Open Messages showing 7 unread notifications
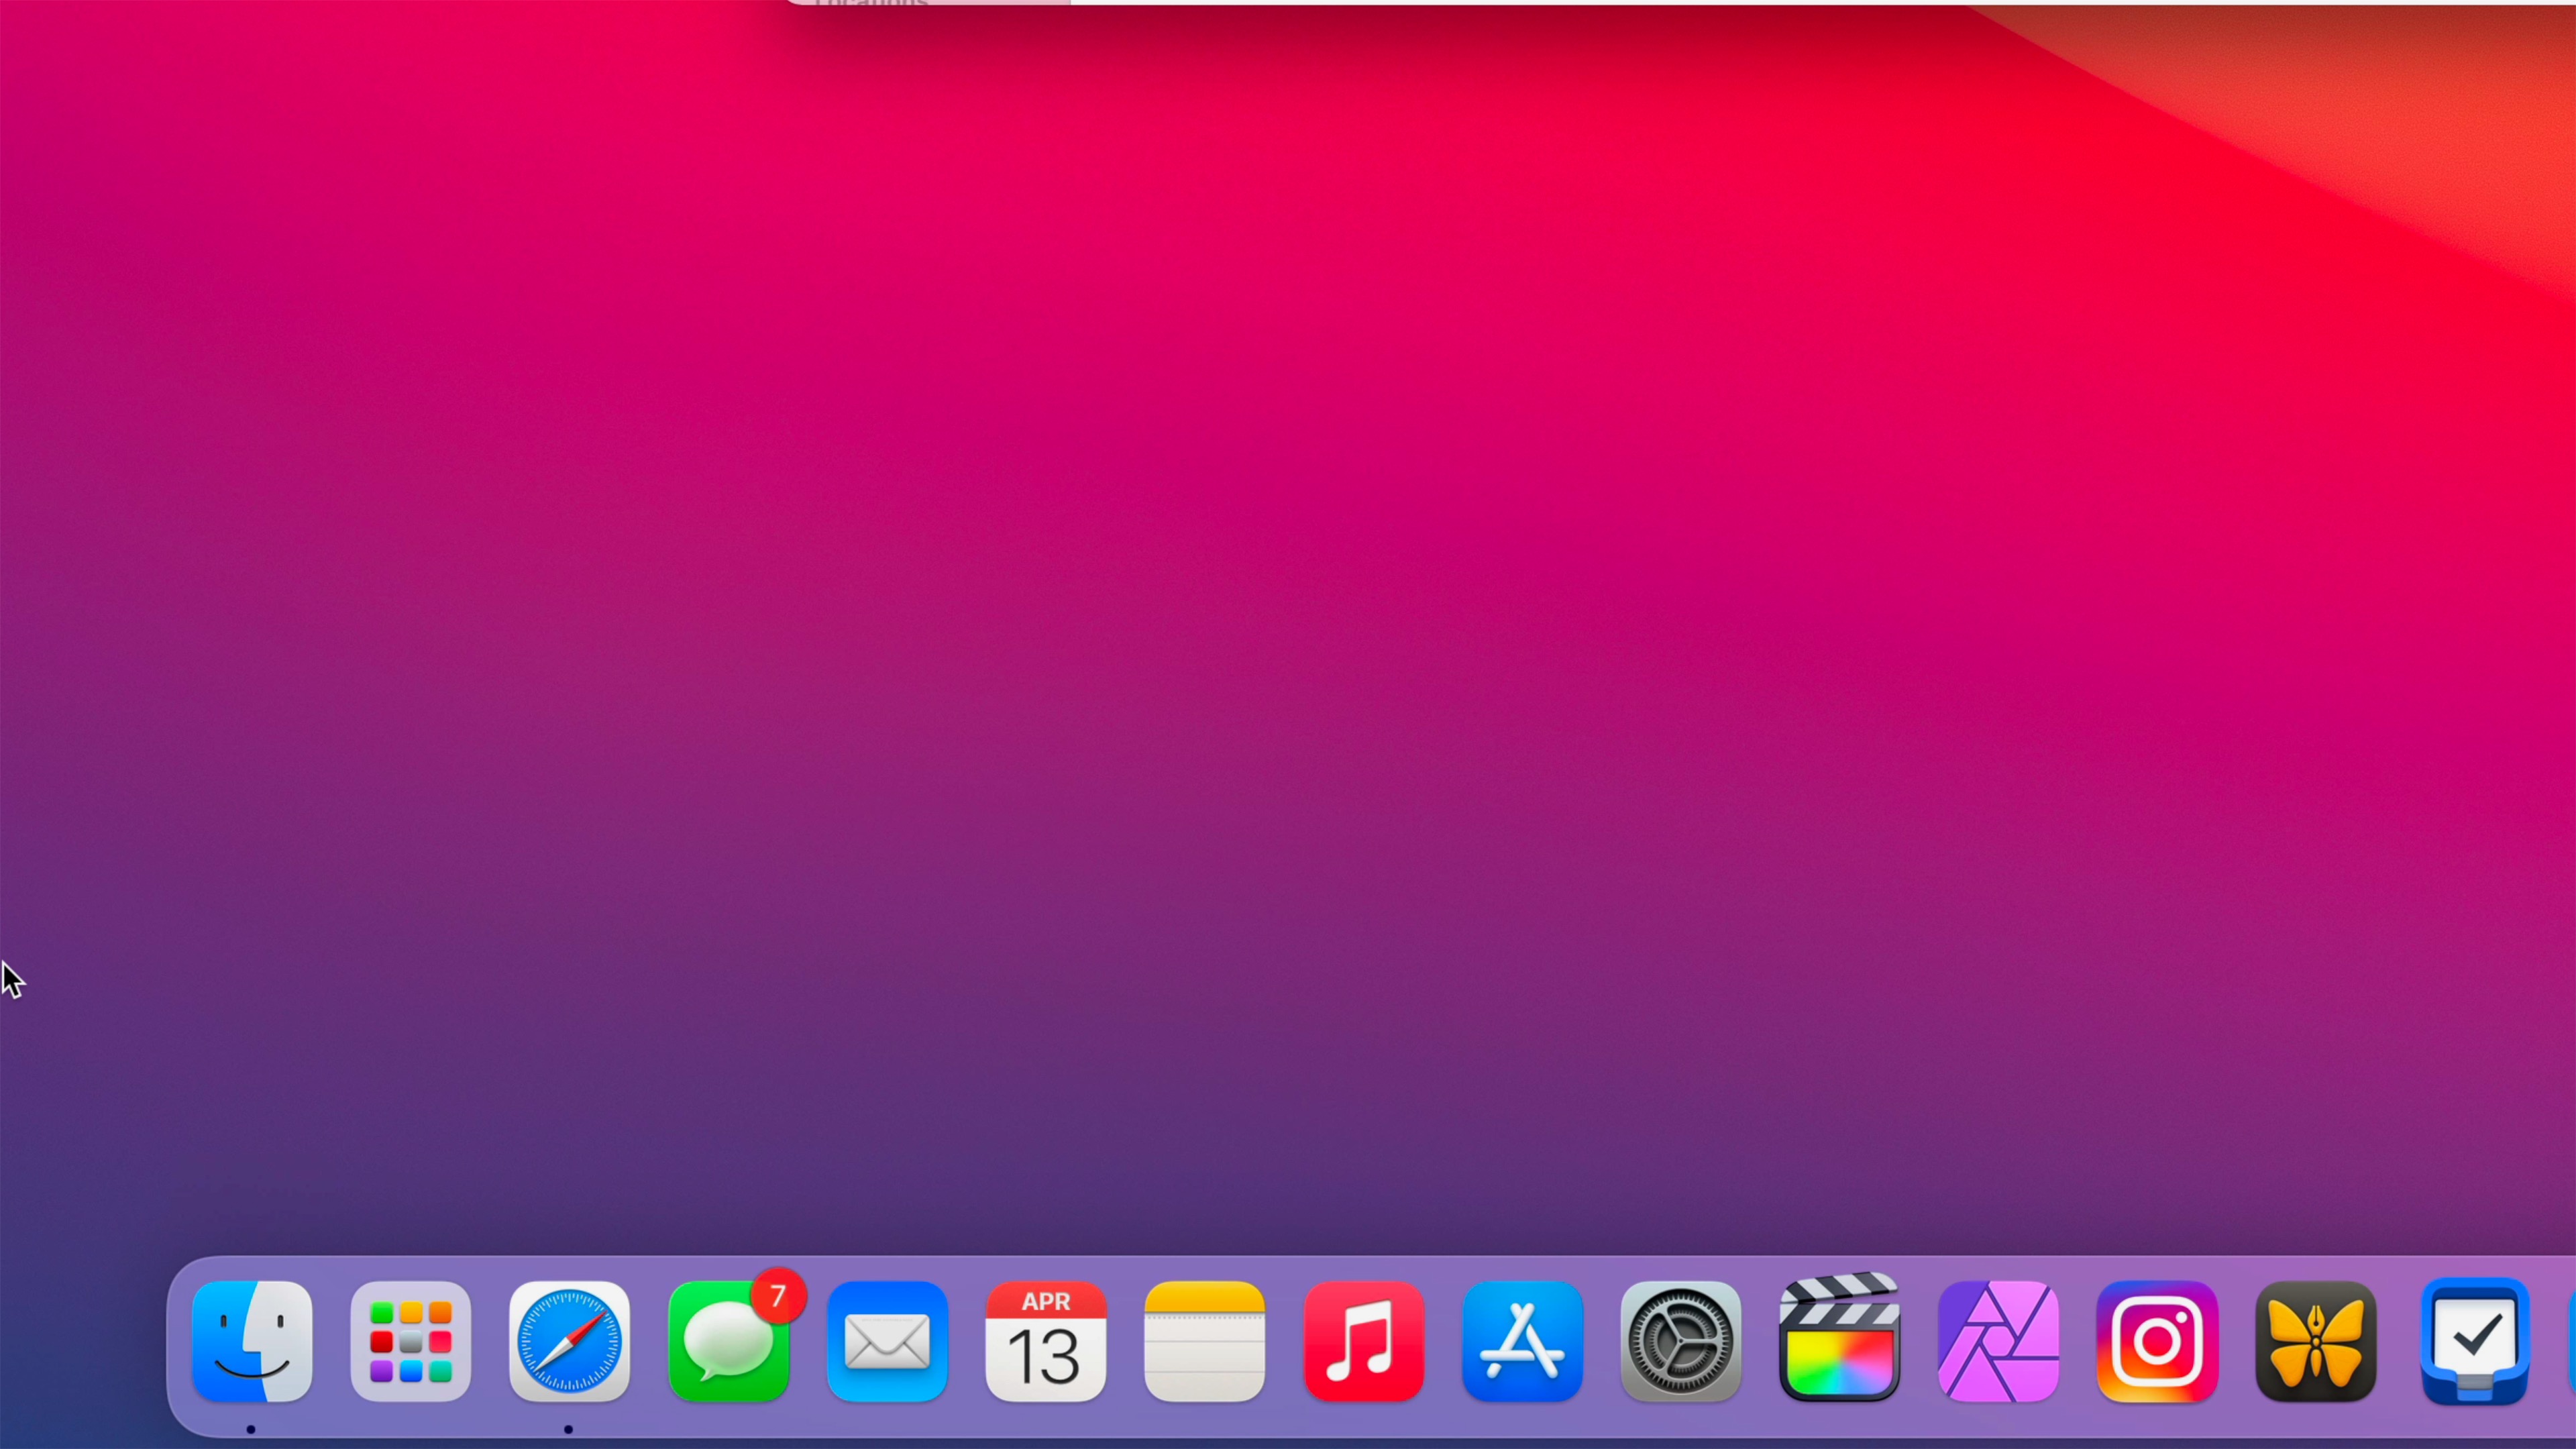Screen dimensions: 2576x1449 728,1345
